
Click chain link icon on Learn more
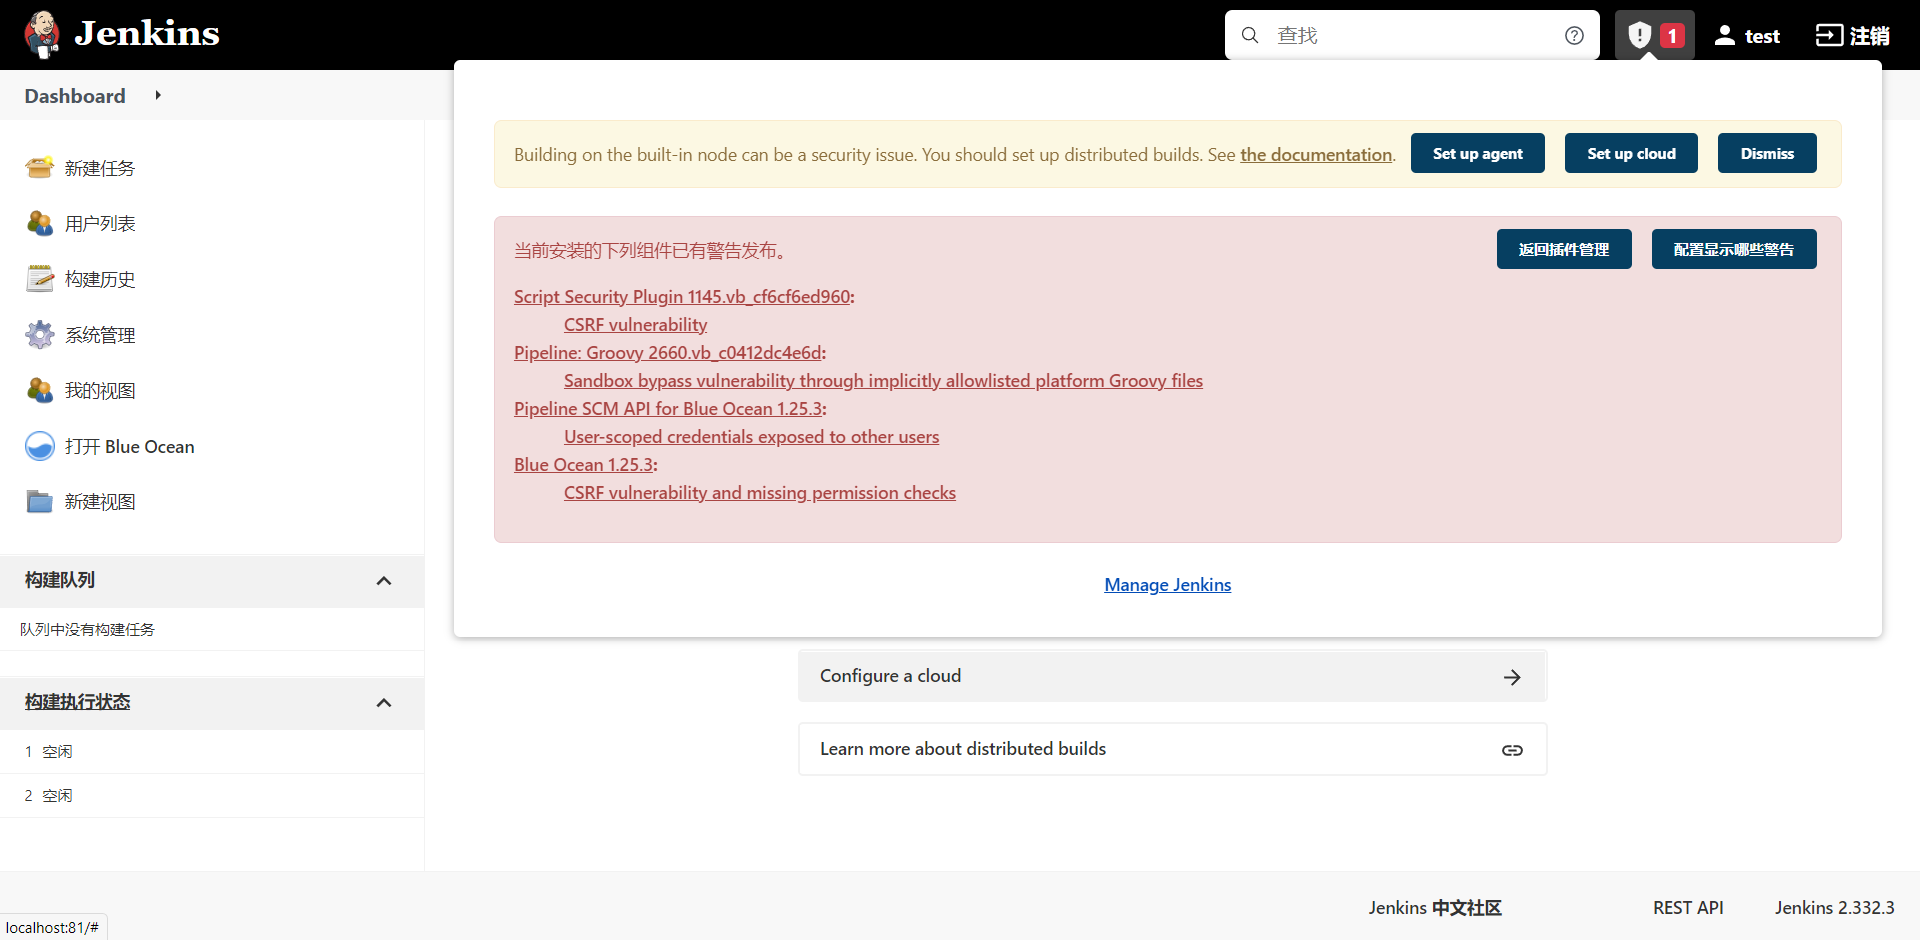(x=1512, y=750)
